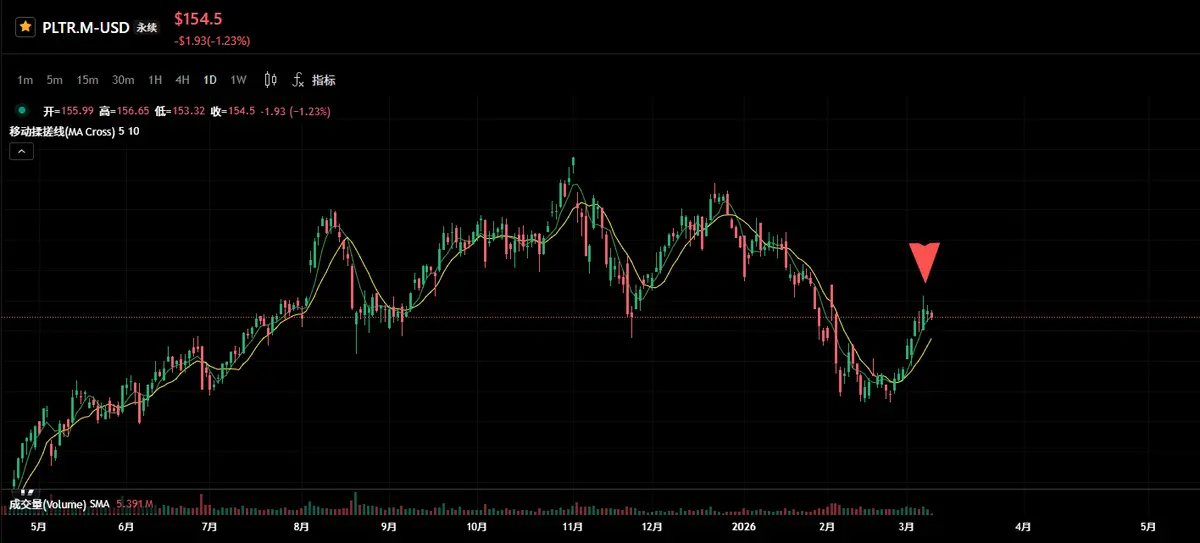Select the 15m interval
The width and height of the screenshot is (1200, 543).
point(88,80)
